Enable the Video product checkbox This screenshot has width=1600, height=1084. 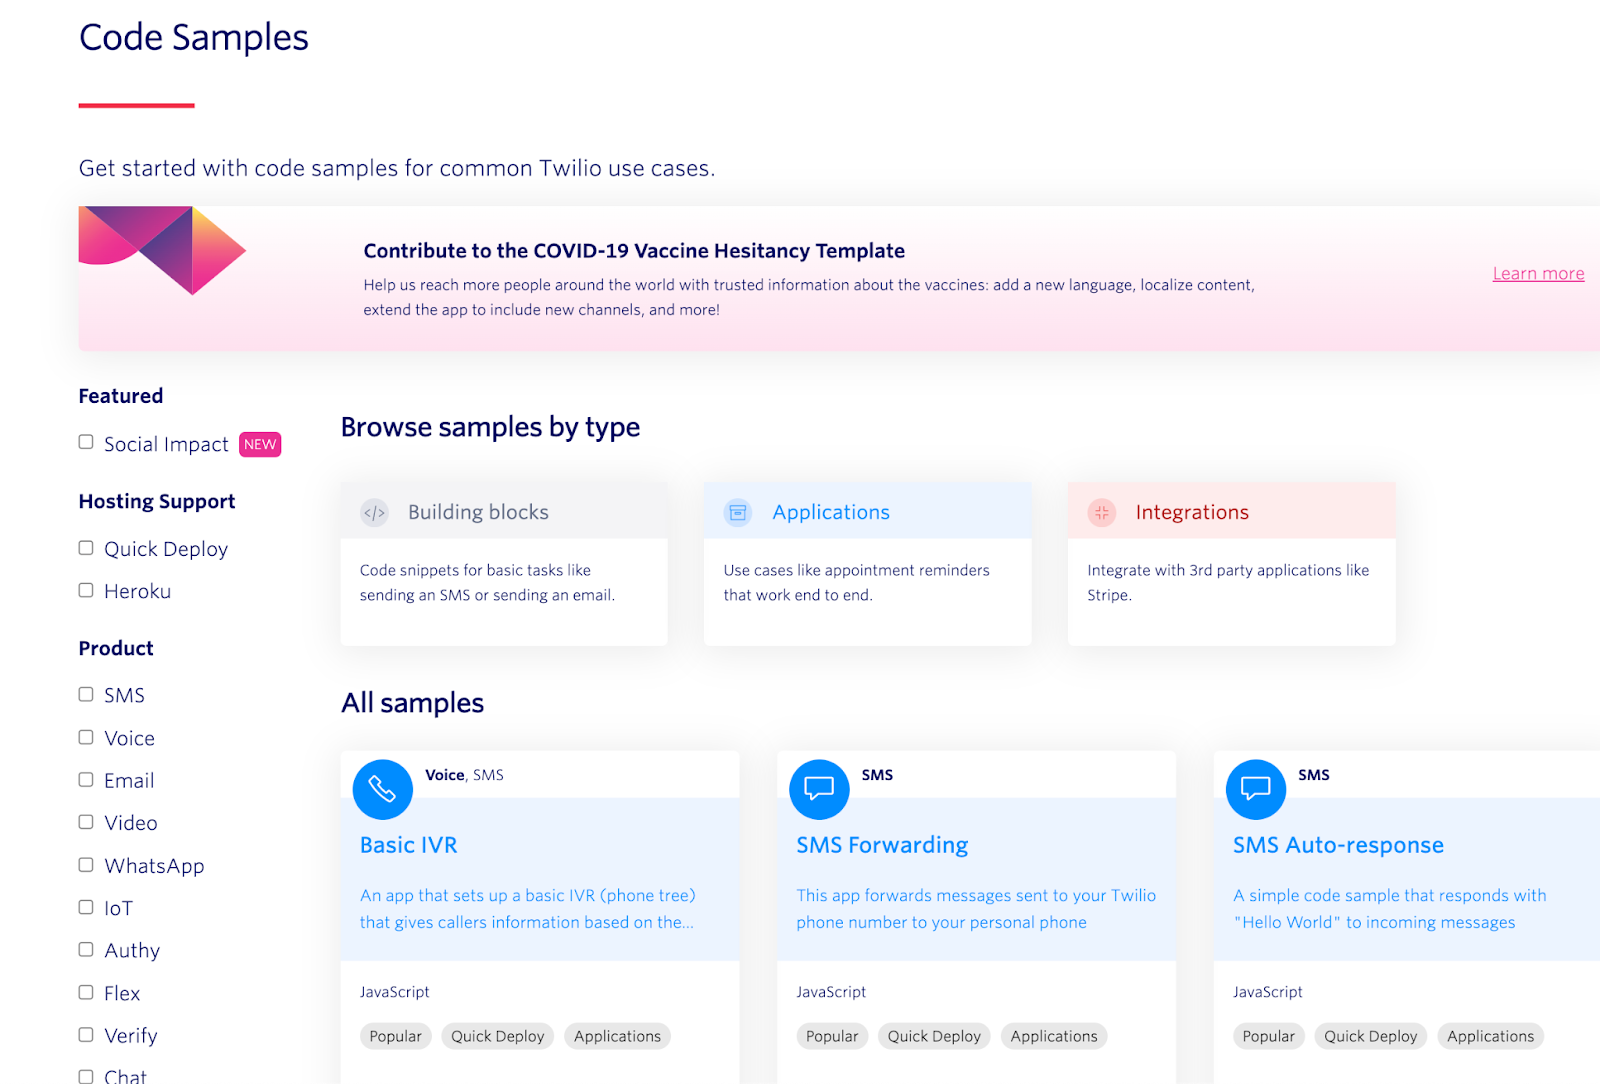tap(86, 822)
